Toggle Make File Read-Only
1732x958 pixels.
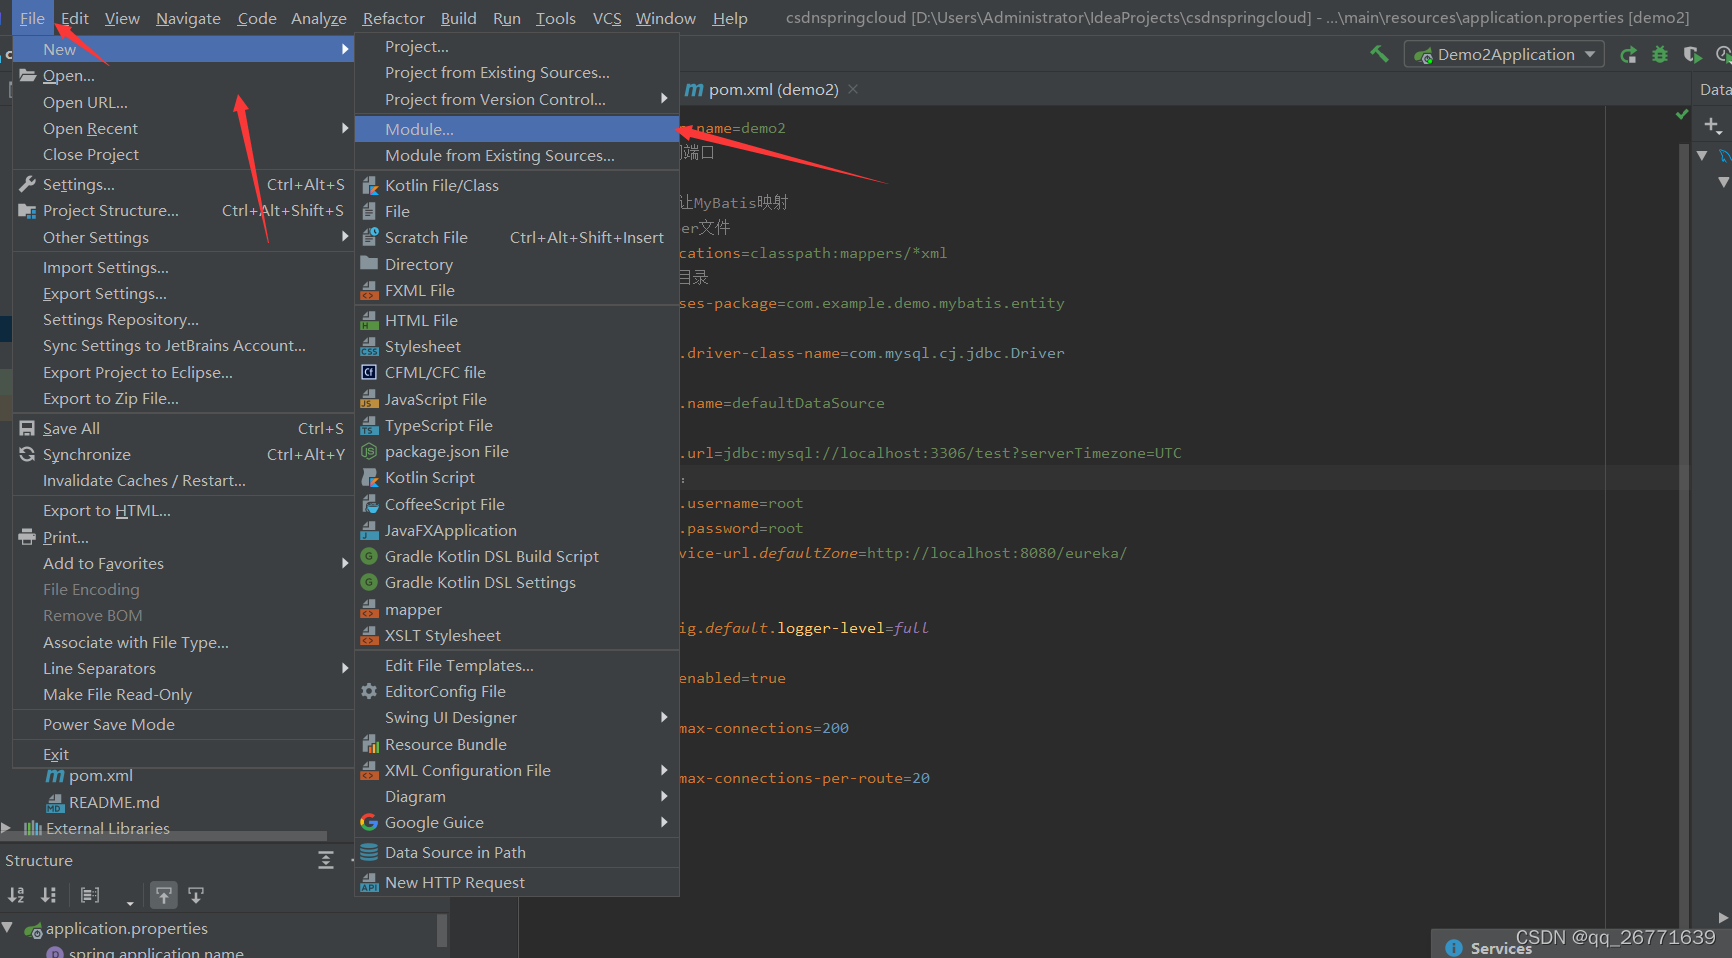pos(183,694)
